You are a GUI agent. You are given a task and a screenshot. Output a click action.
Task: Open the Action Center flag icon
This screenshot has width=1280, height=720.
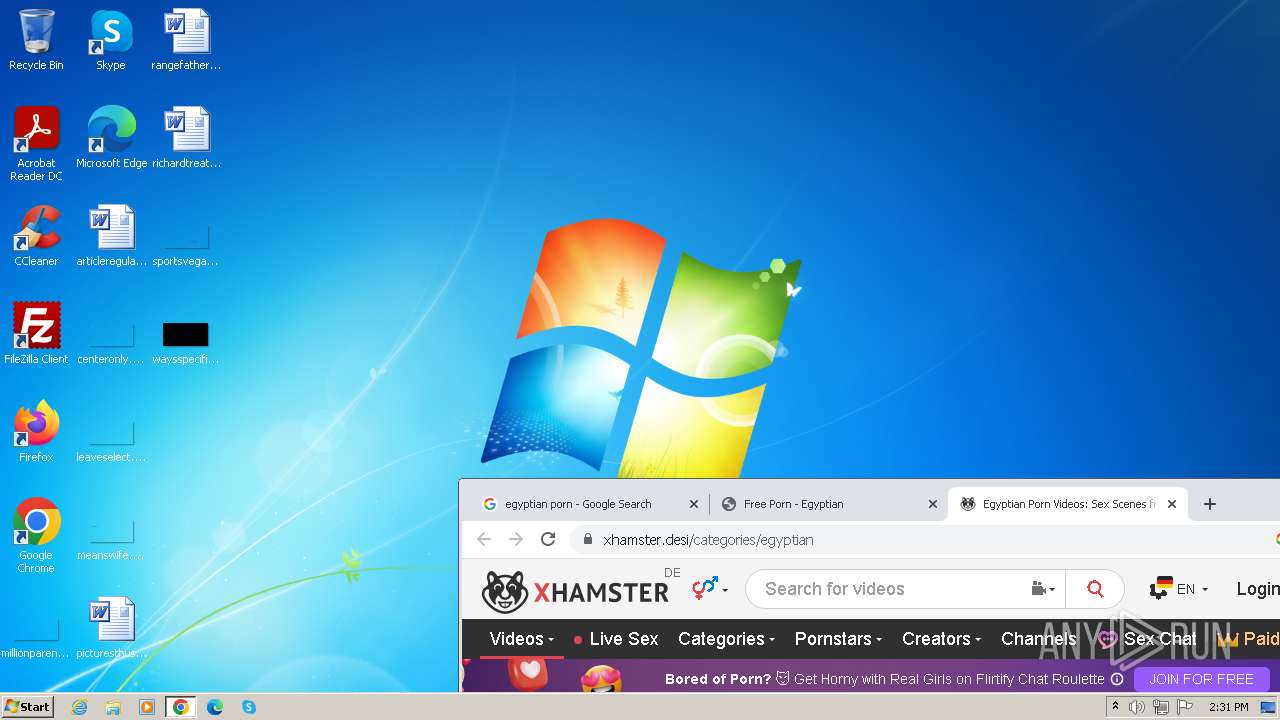coord(1185,707)
